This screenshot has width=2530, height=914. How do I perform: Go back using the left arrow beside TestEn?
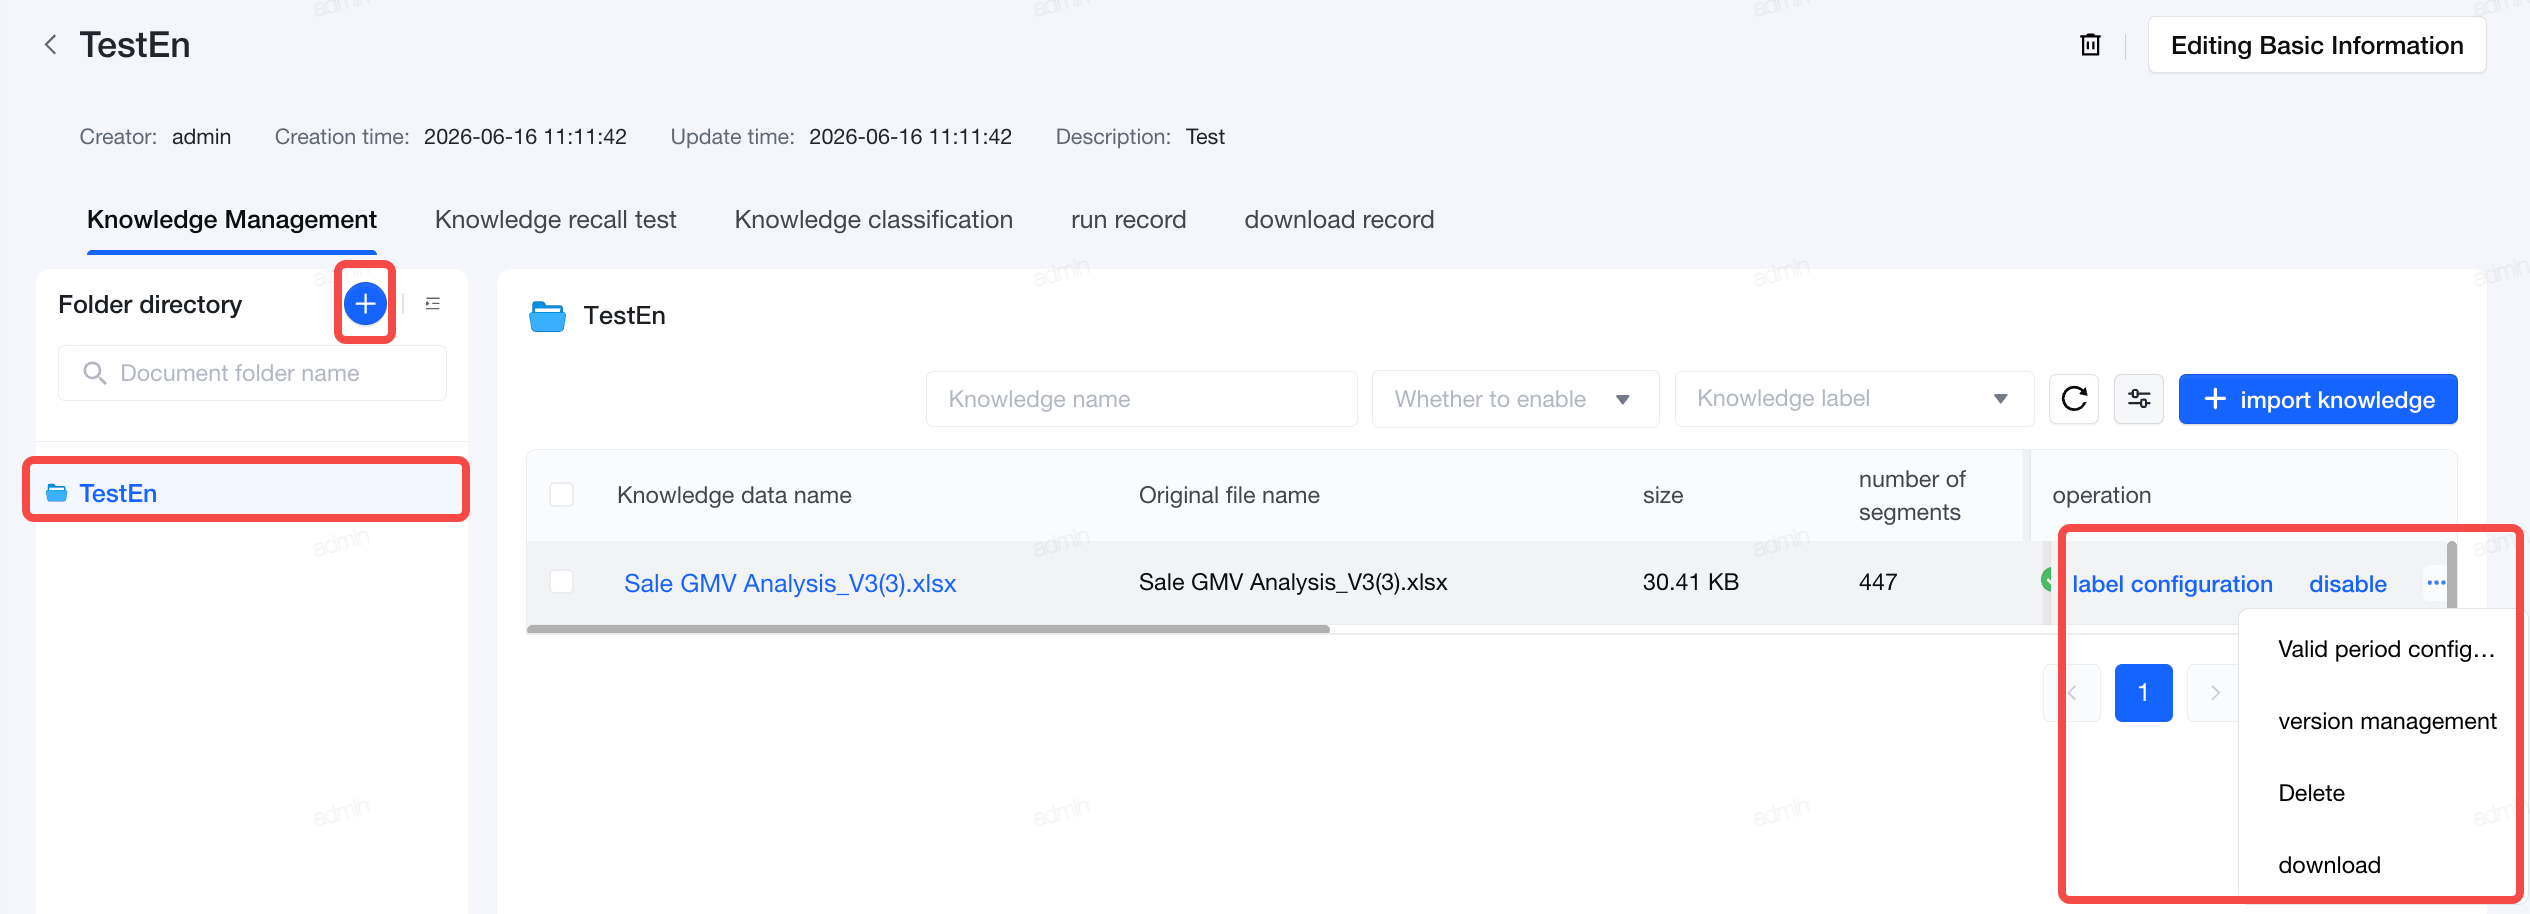pos(50,45)
